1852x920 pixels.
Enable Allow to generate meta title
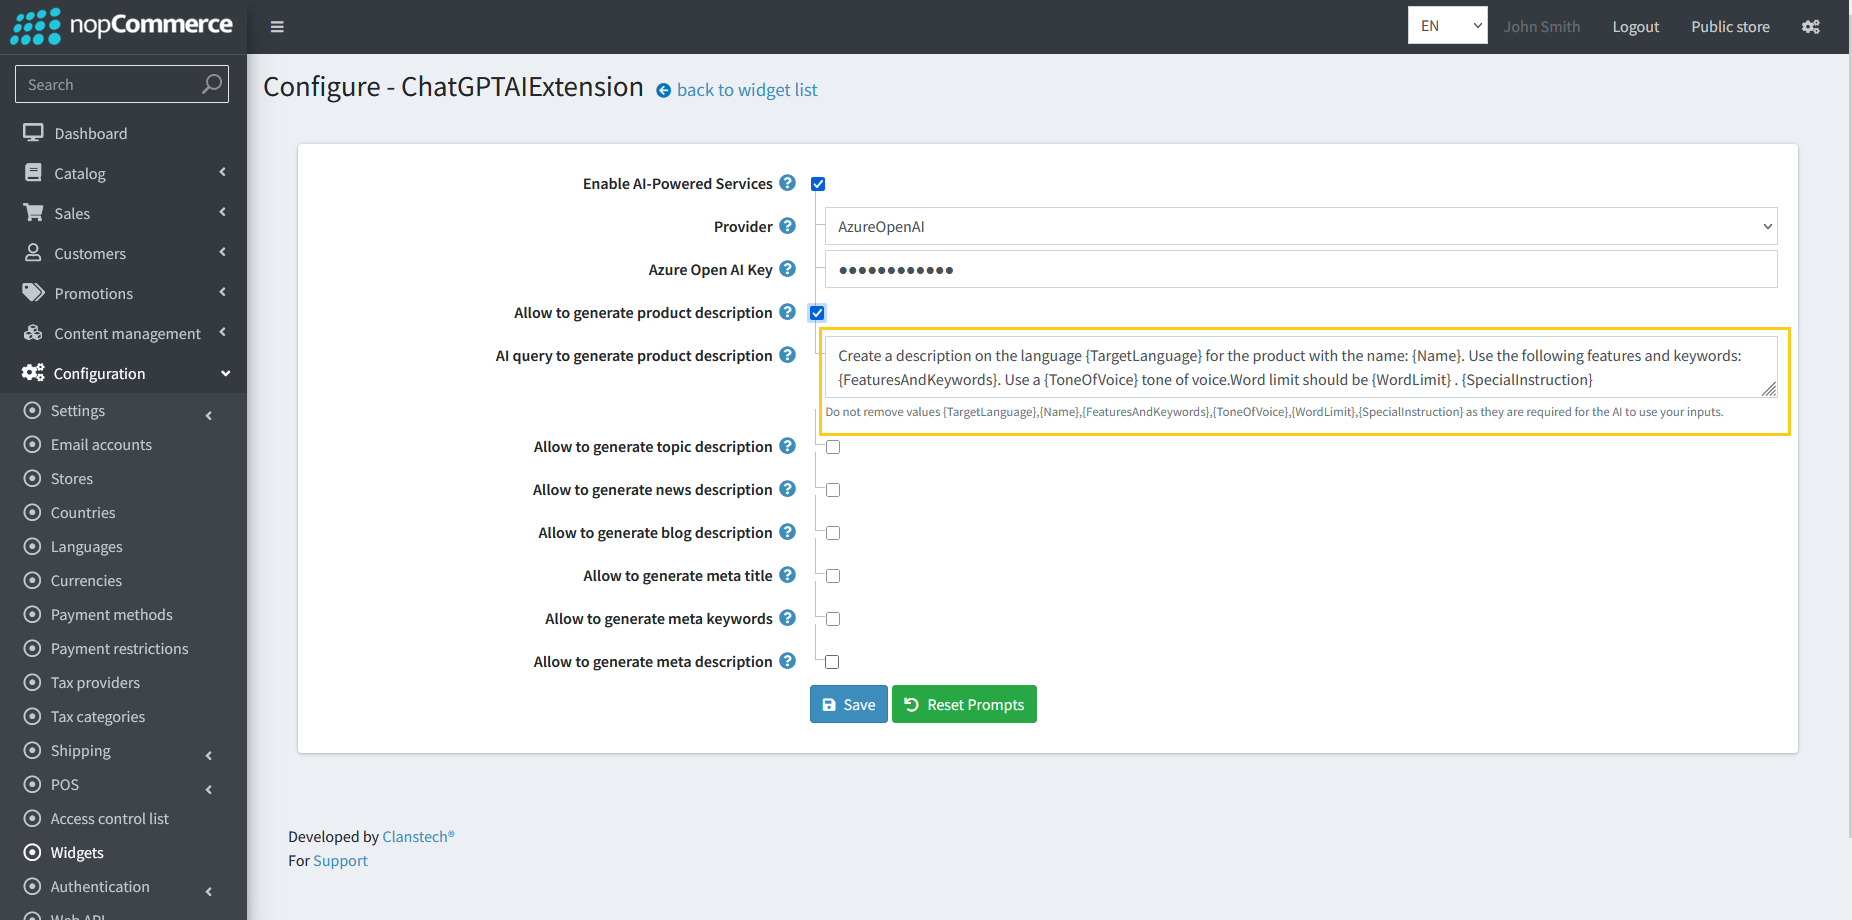(x=831, y=575)
